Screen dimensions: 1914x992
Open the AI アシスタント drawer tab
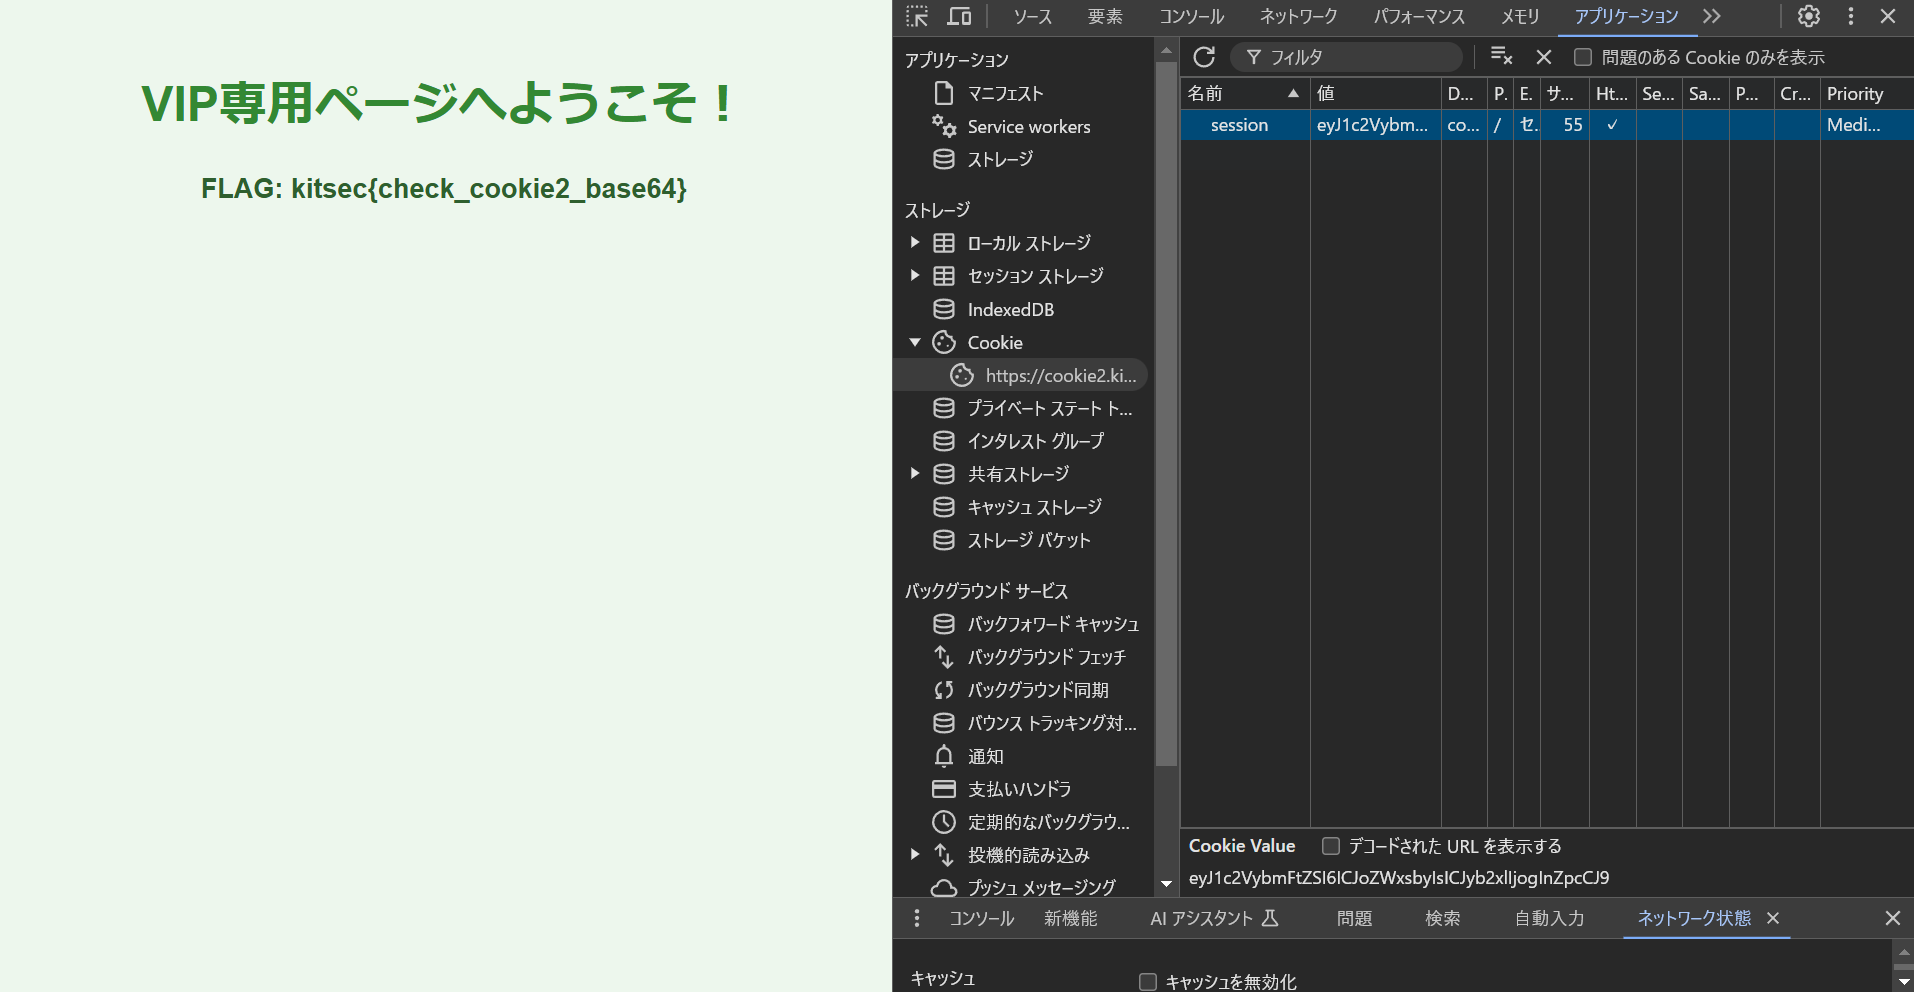(1214, 918)
